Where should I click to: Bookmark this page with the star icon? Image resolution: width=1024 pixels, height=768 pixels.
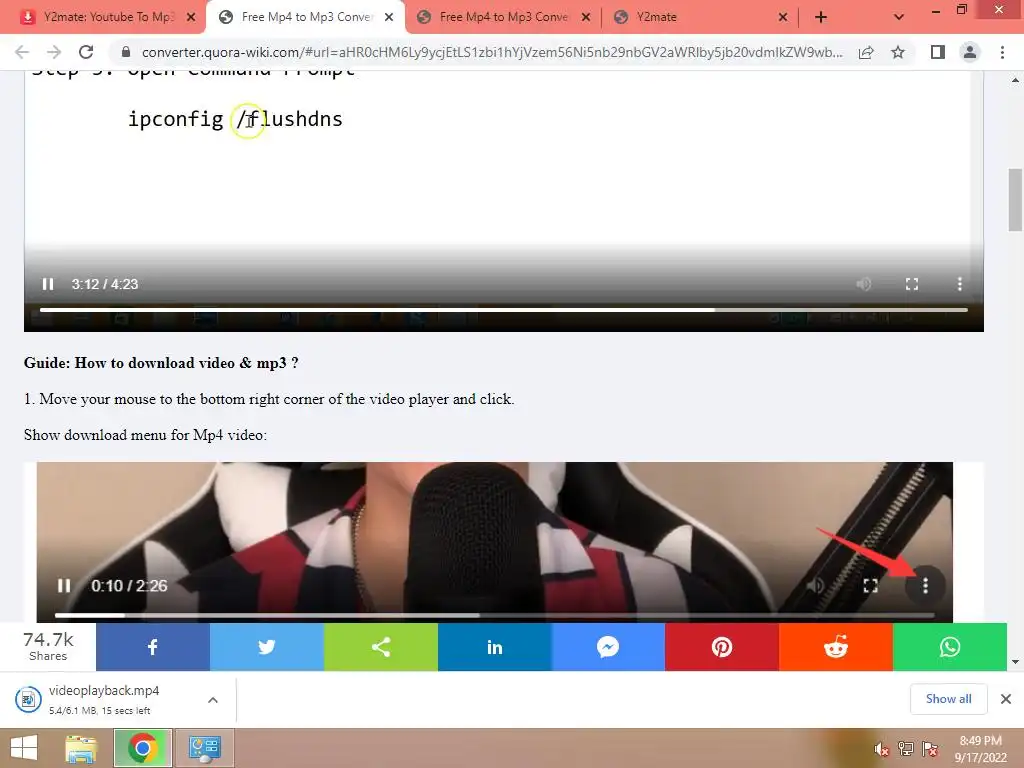(898, 52)
